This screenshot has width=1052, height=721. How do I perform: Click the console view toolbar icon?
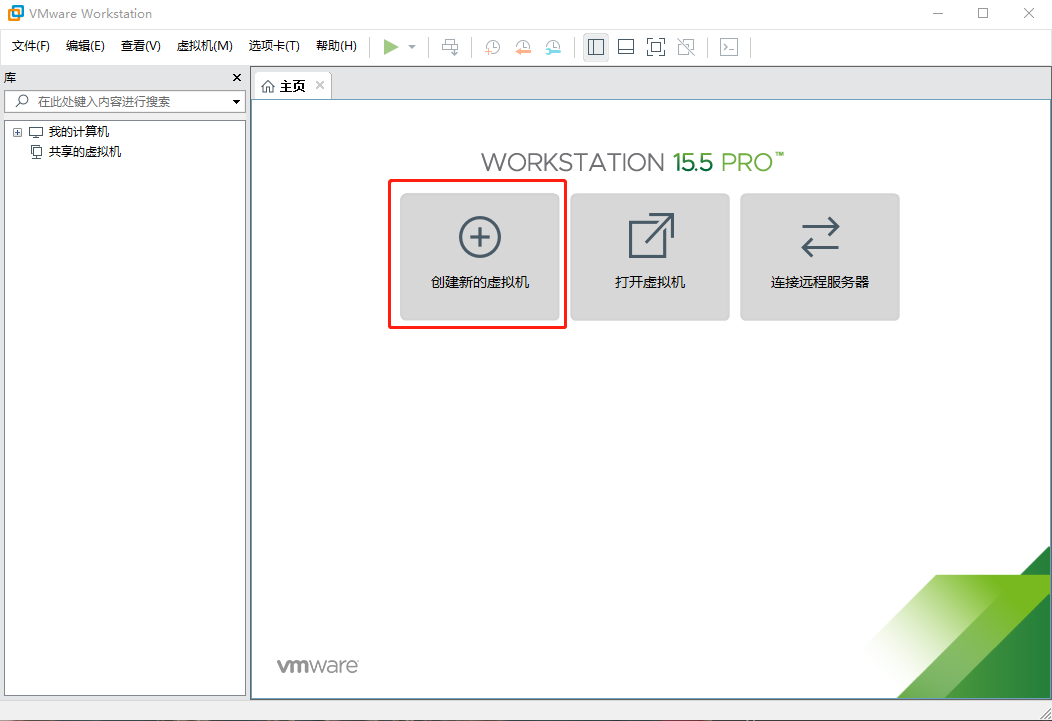pos(729,47)
